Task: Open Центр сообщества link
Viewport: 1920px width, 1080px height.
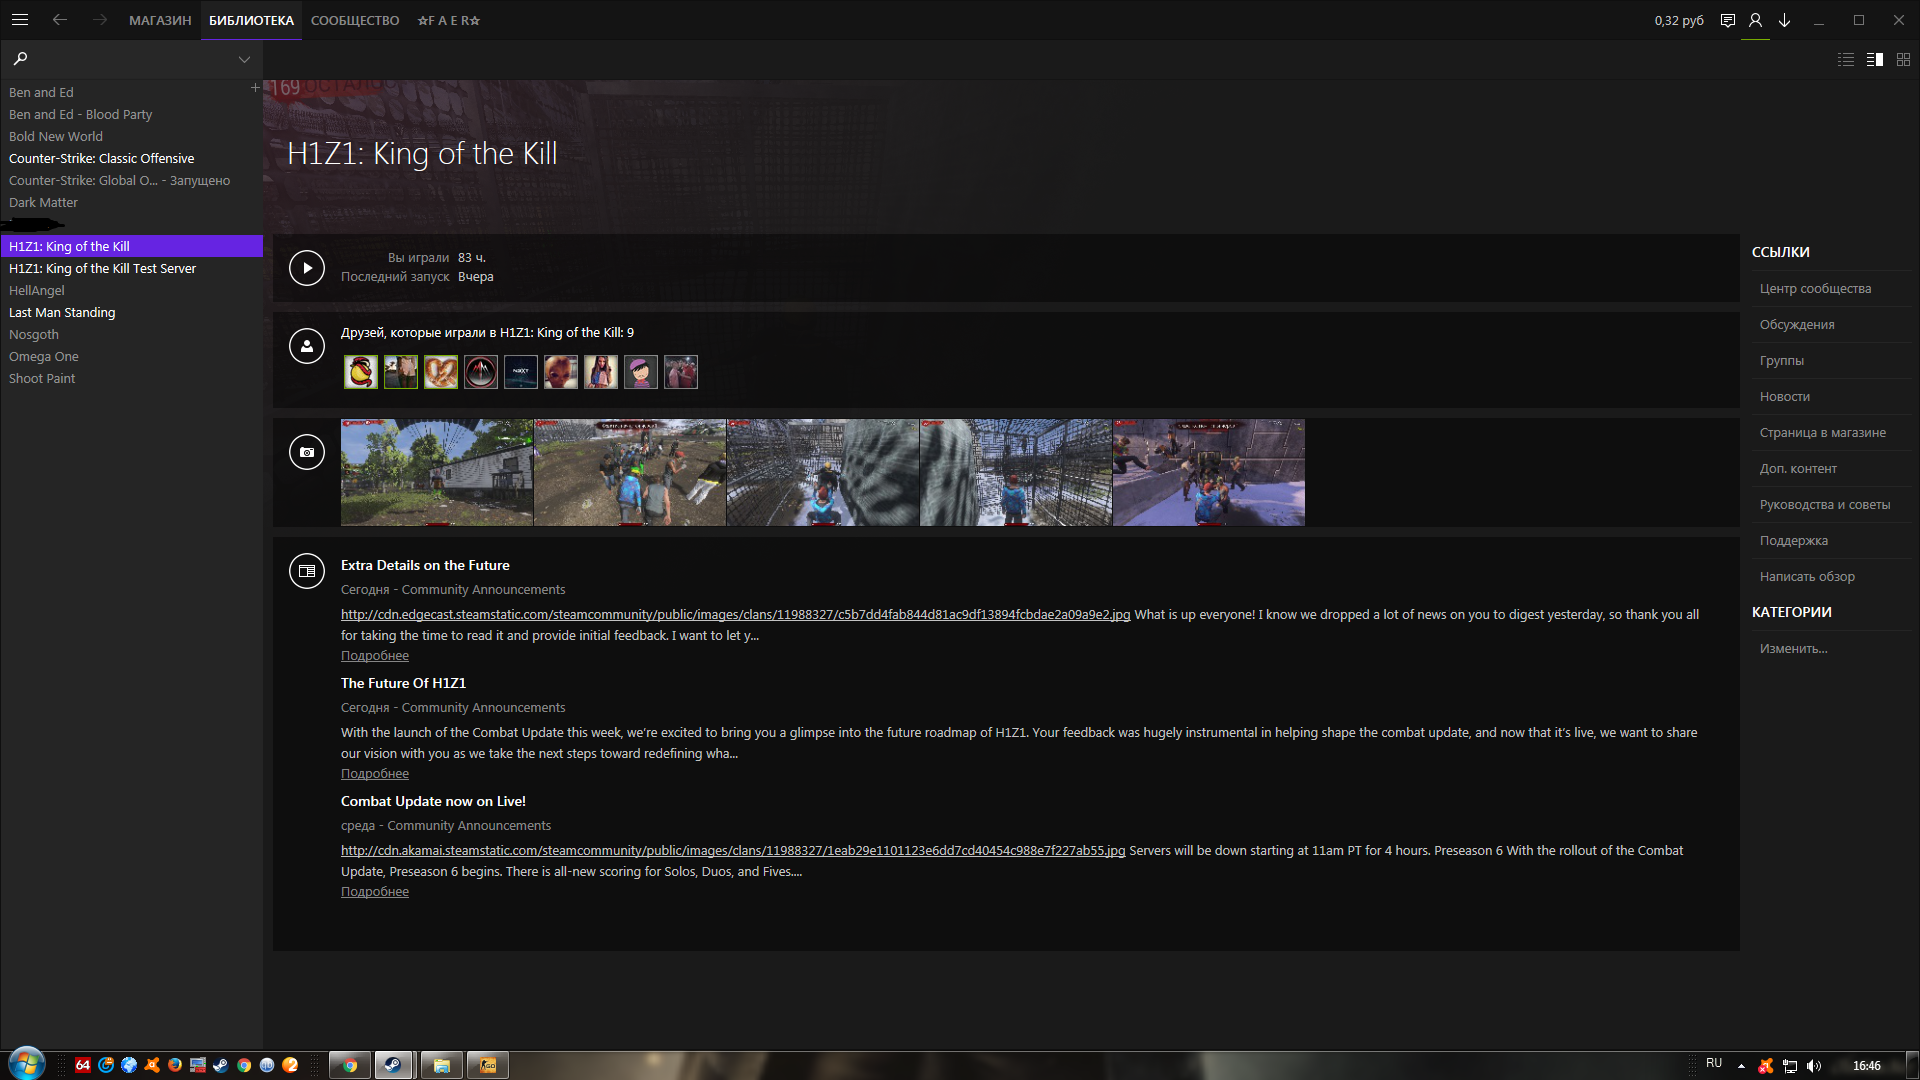Action: coord(1815,289)
